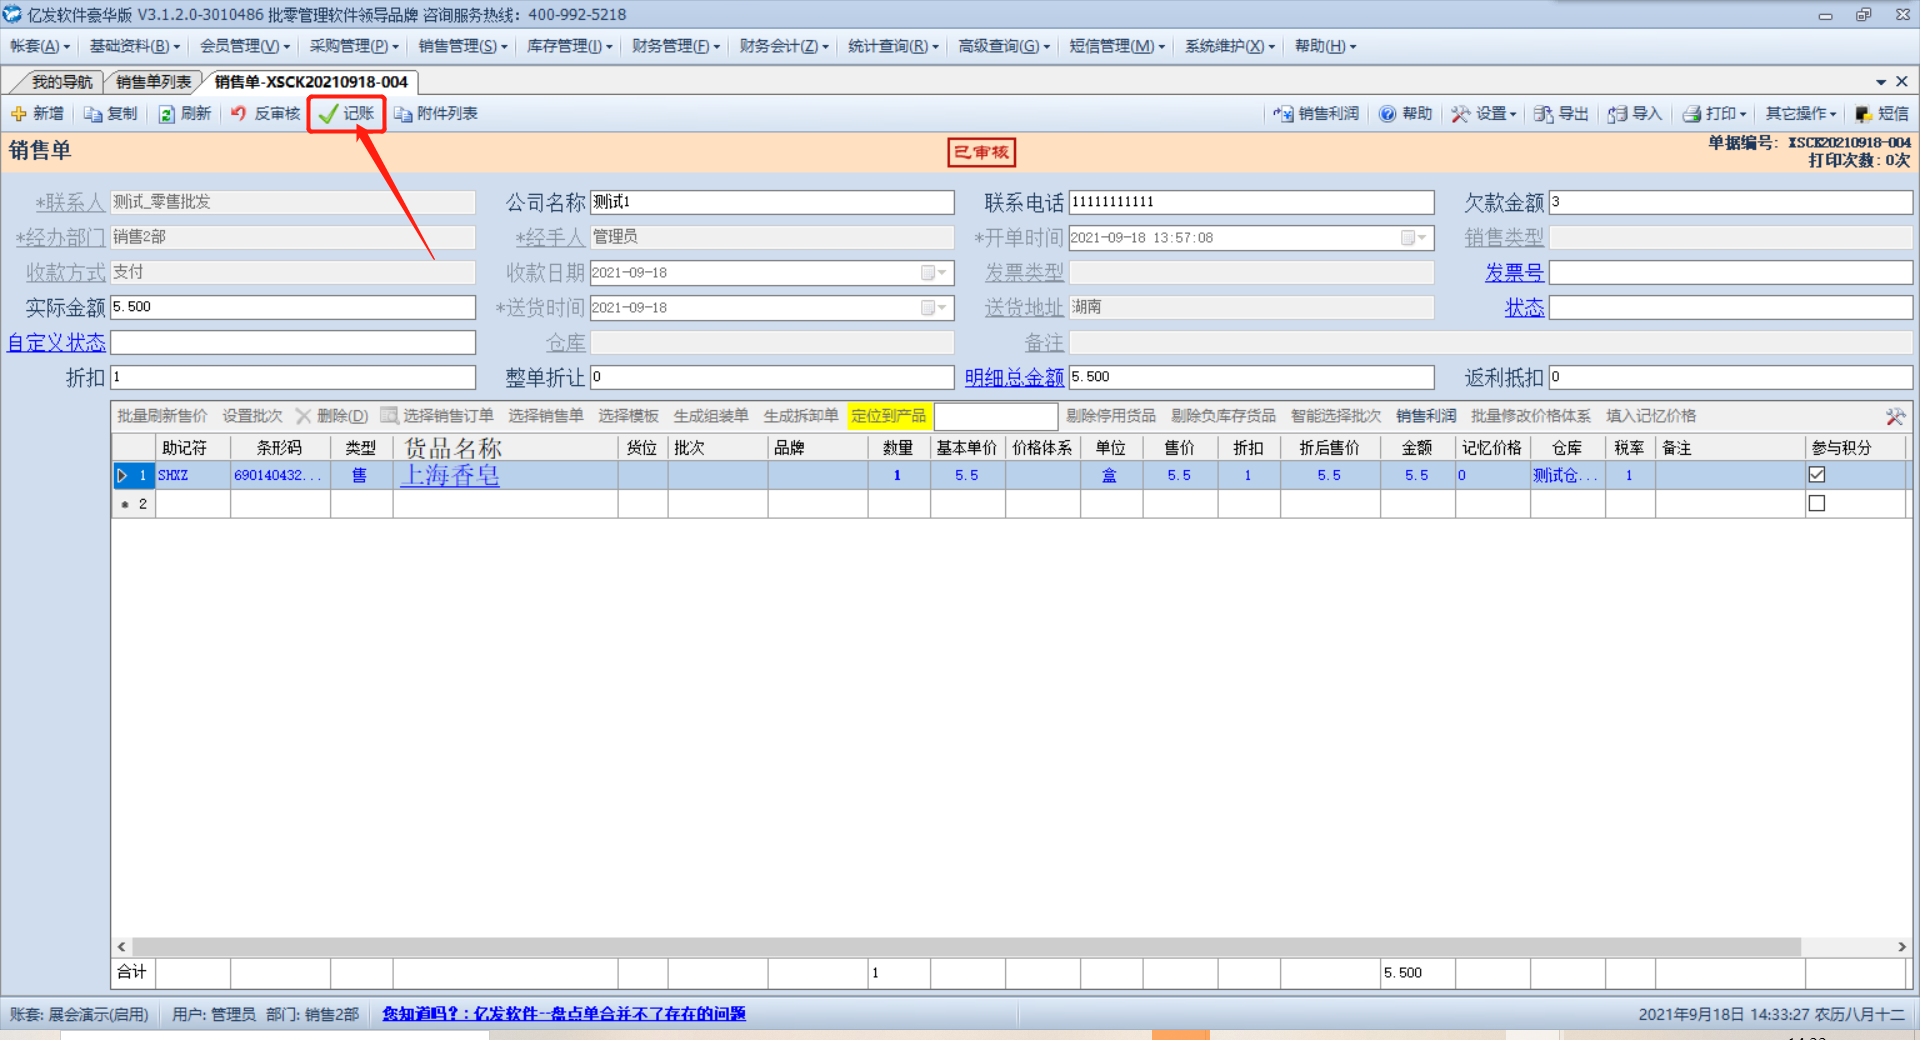The width and height of the screenshot is (1920, 1040).
Task: Open the 帐套(A) menu
Action: pos(40,46)
